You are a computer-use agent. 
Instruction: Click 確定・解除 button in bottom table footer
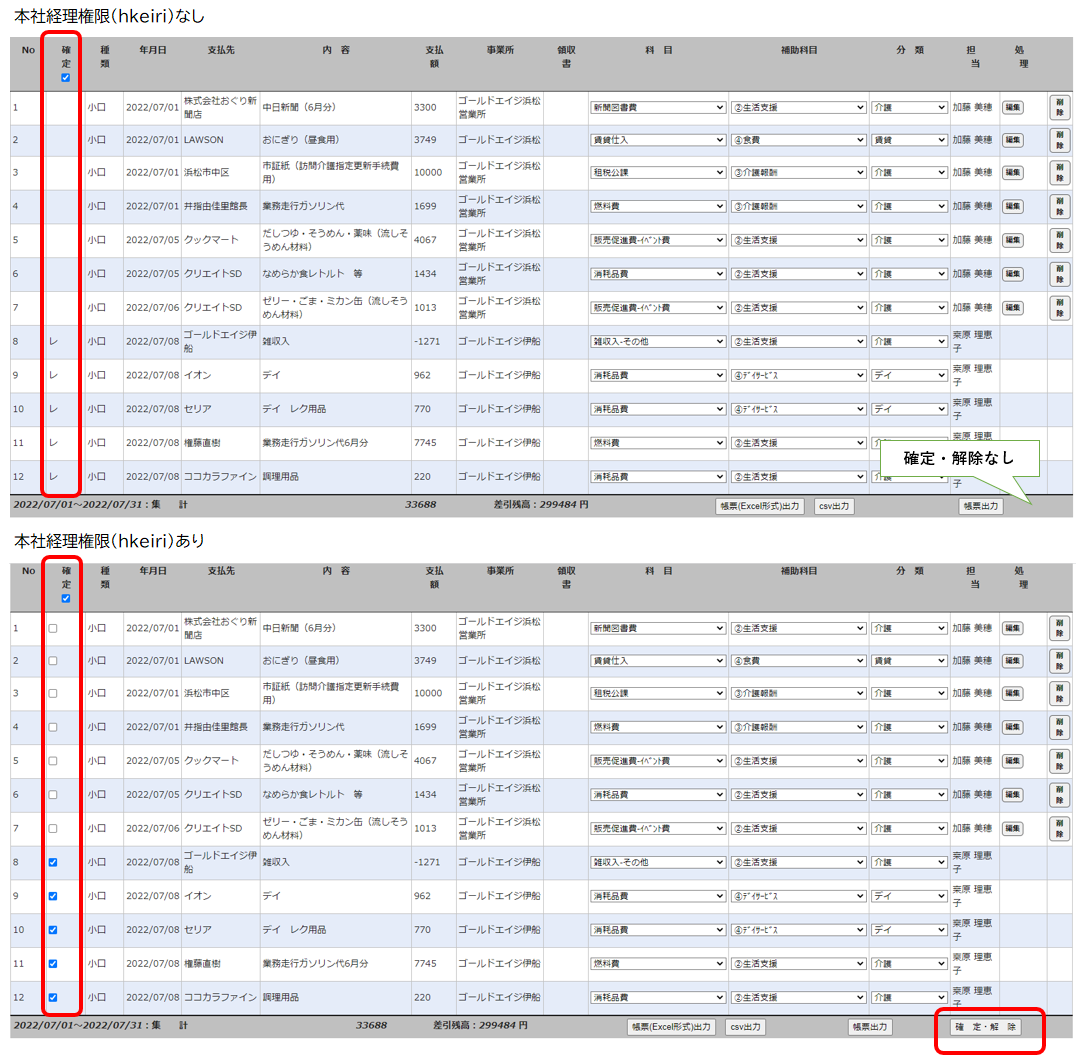[x=985, y=1027]
